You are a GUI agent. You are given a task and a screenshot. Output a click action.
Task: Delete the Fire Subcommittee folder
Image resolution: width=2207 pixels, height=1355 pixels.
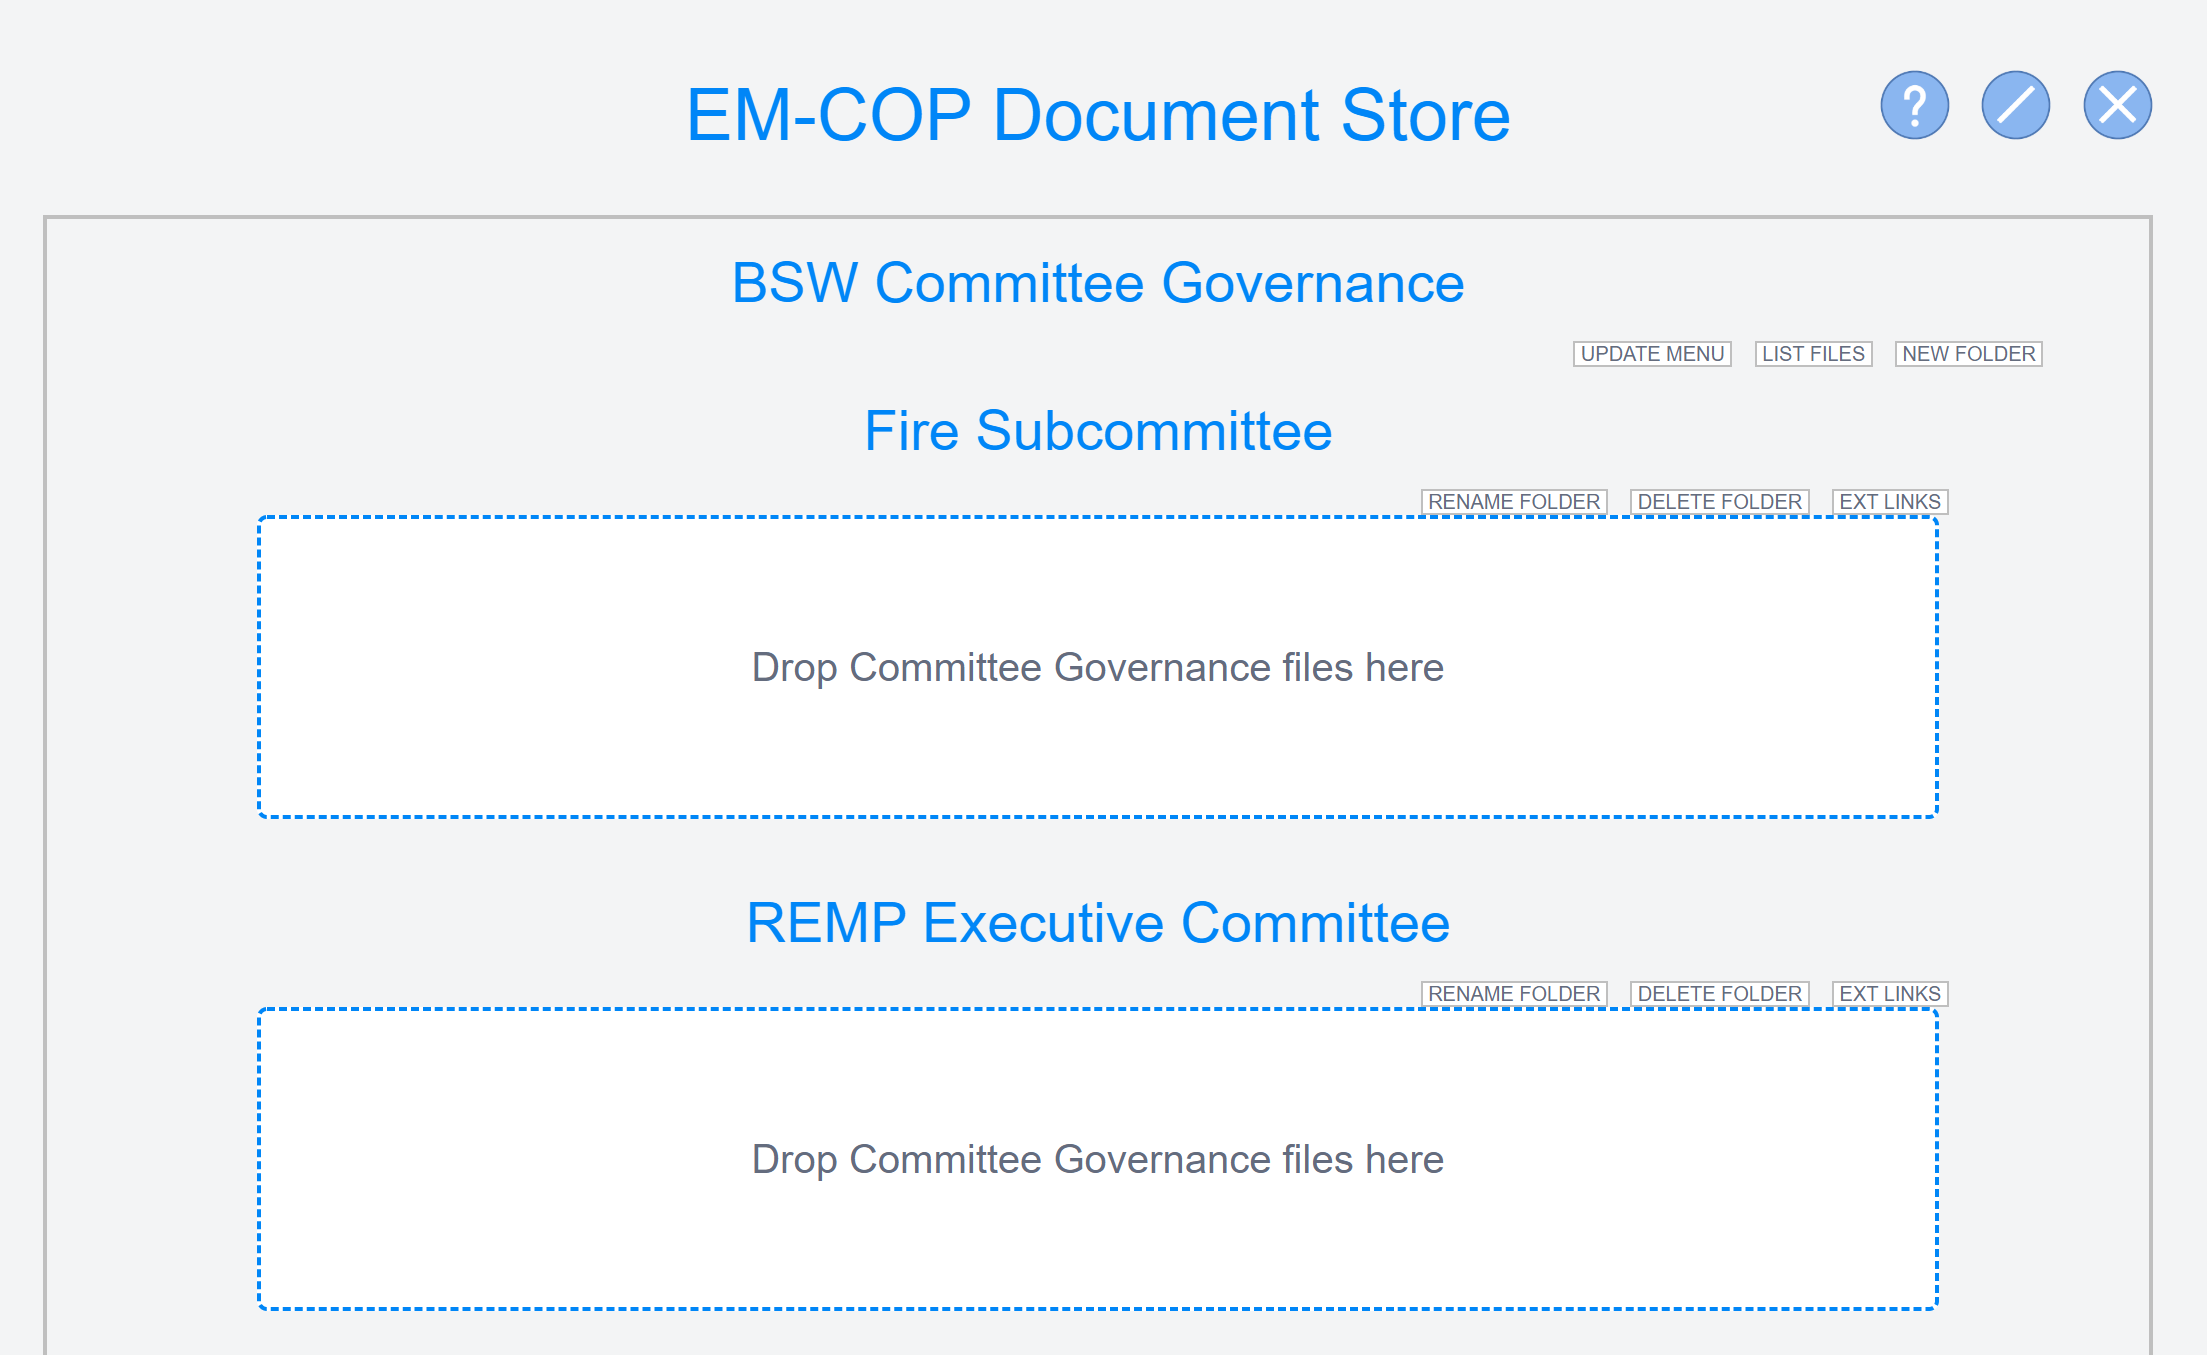click(x=1719, y=502)
